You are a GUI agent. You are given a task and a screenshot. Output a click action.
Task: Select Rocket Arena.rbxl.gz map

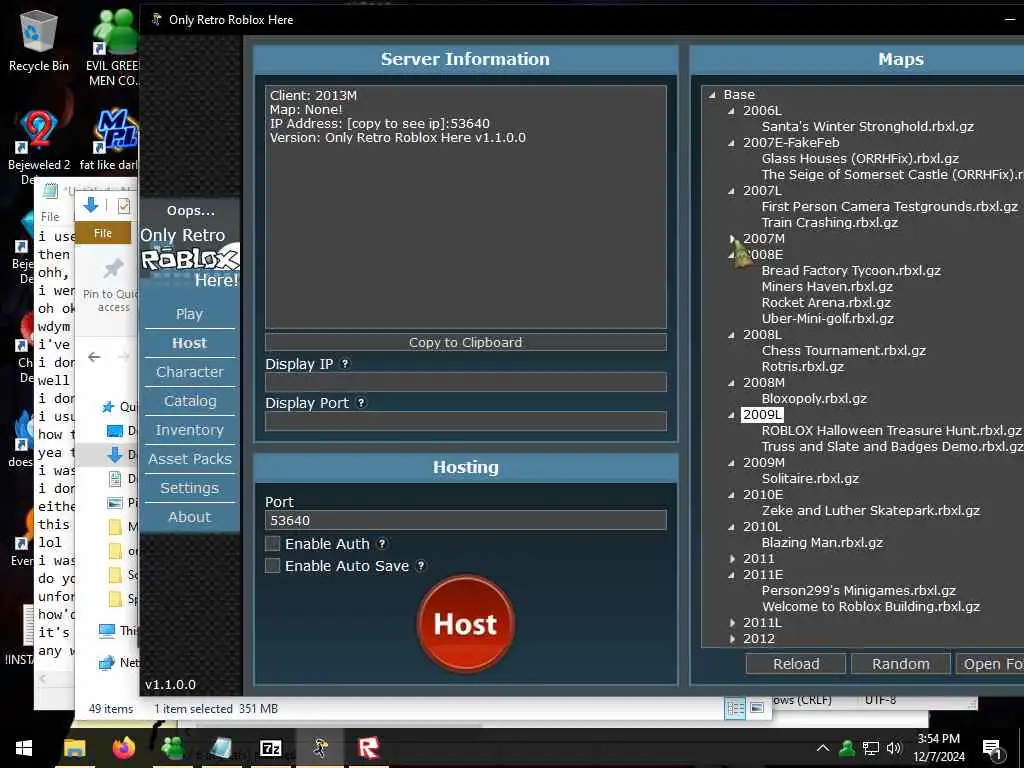(826, 302)
